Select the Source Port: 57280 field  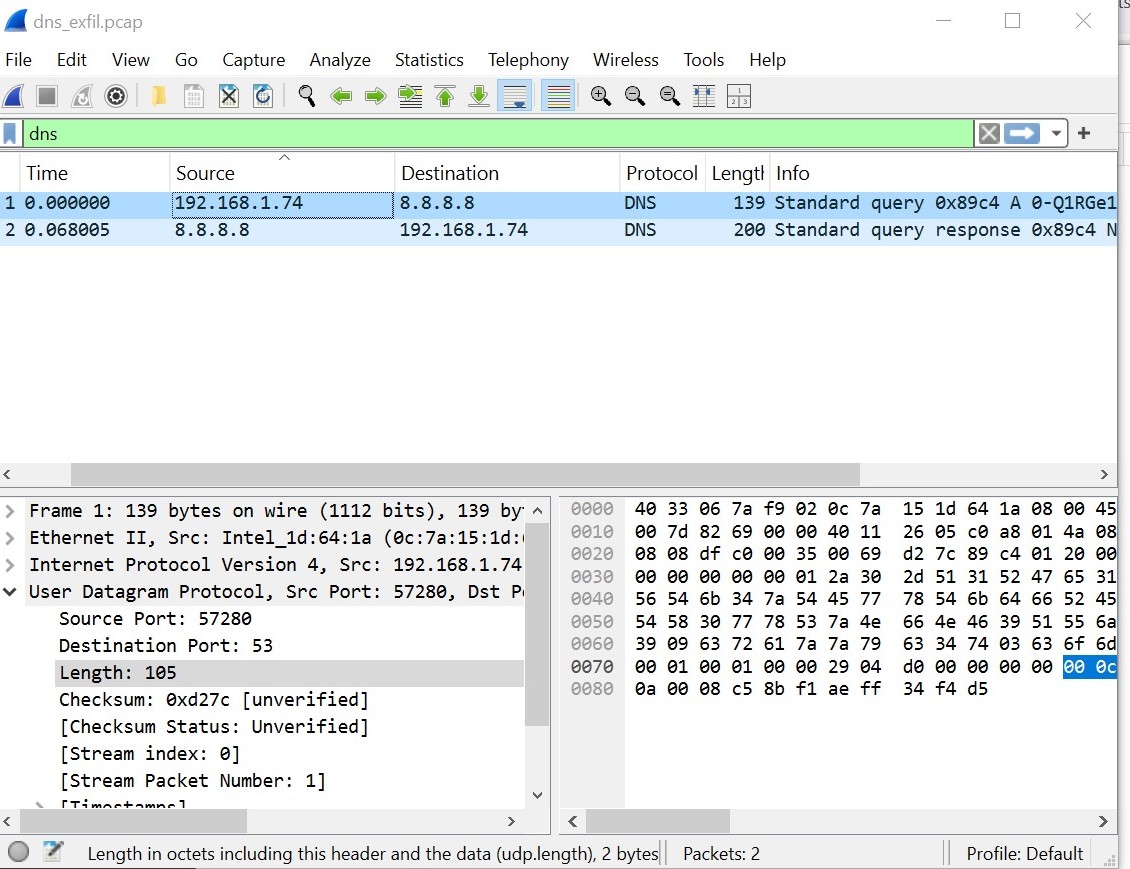155,619
